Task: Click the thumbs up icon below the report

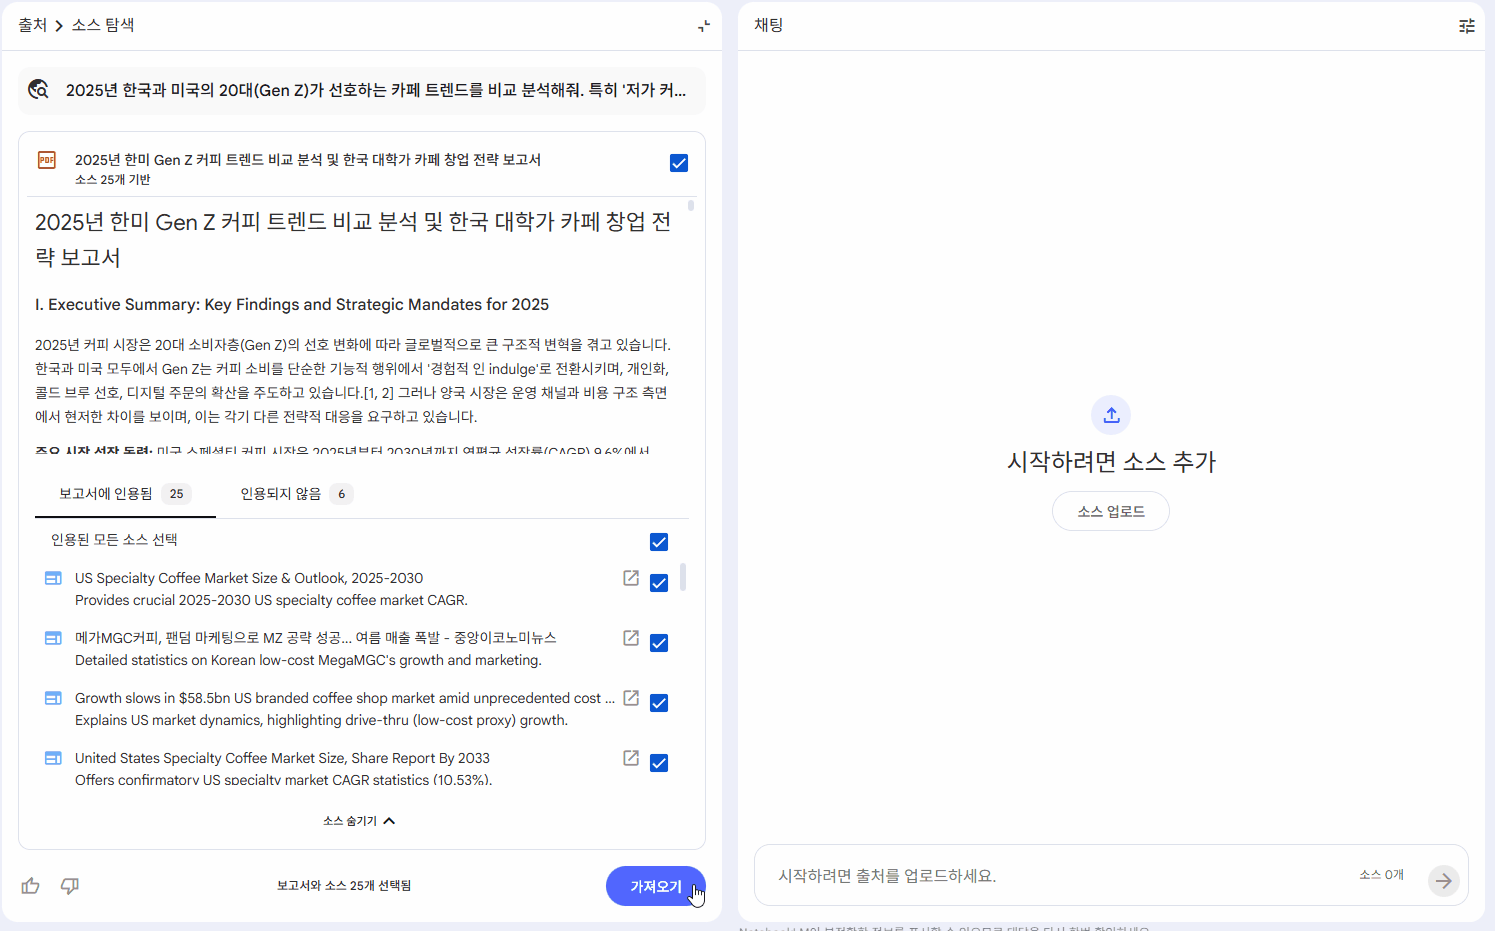Action: [30, 886]
